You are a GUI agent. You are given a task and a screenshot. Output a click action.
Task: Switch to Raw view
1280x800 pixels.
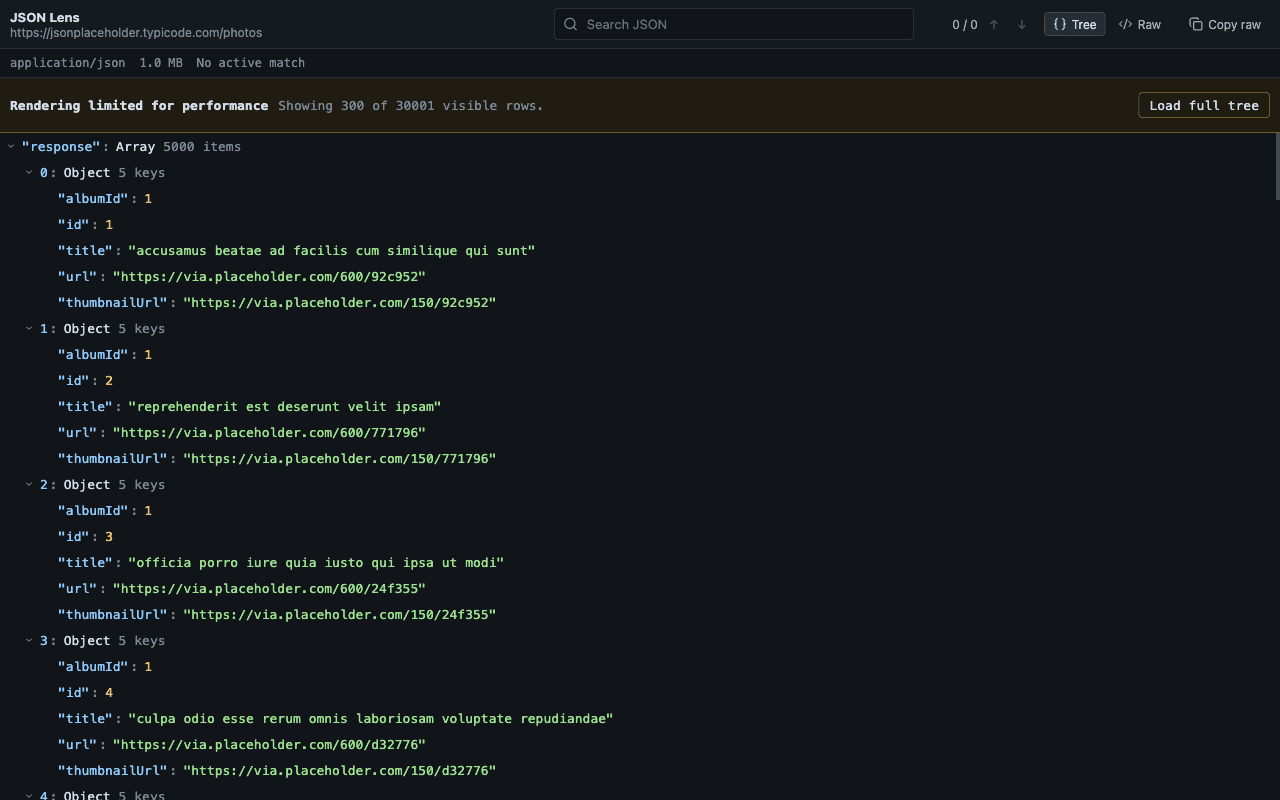(x=1140, y=24)
